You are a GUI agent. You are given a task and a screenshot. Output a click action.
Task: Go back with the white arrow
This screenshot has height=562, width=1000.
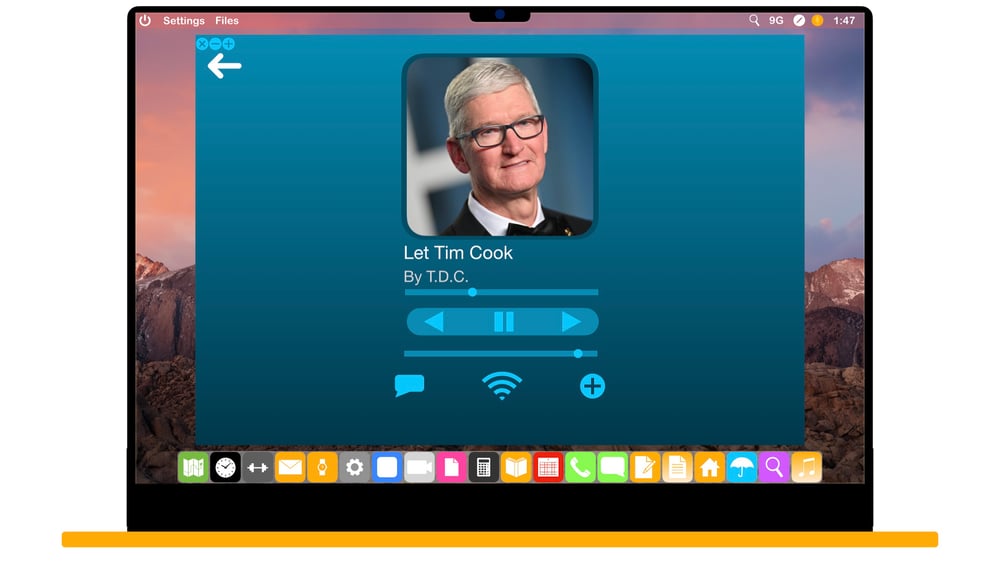pyautogui.click(x=224, y=66)
